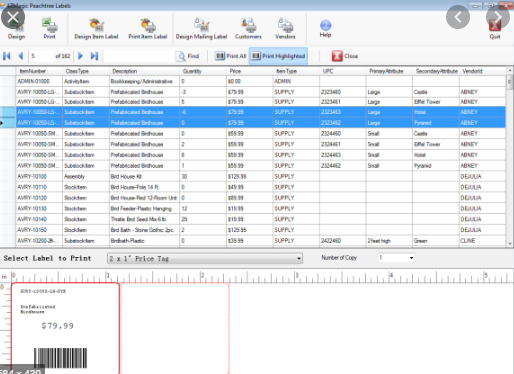
Task: Select the AVRY-10100 item cell
Action: click(39, 176)
